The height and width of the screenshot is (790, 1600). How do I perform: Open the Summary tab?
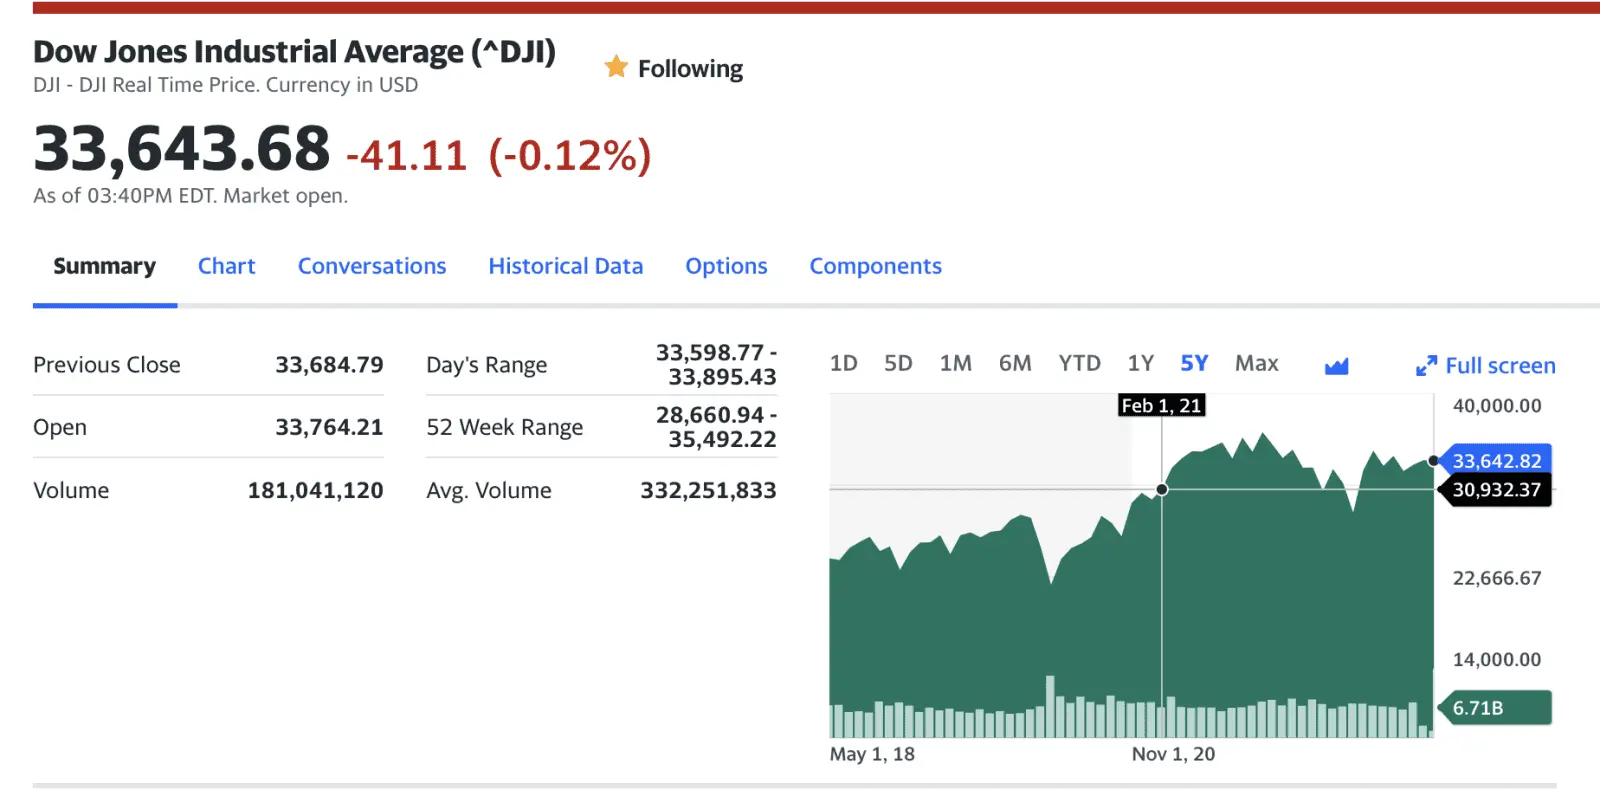(104, 266)
